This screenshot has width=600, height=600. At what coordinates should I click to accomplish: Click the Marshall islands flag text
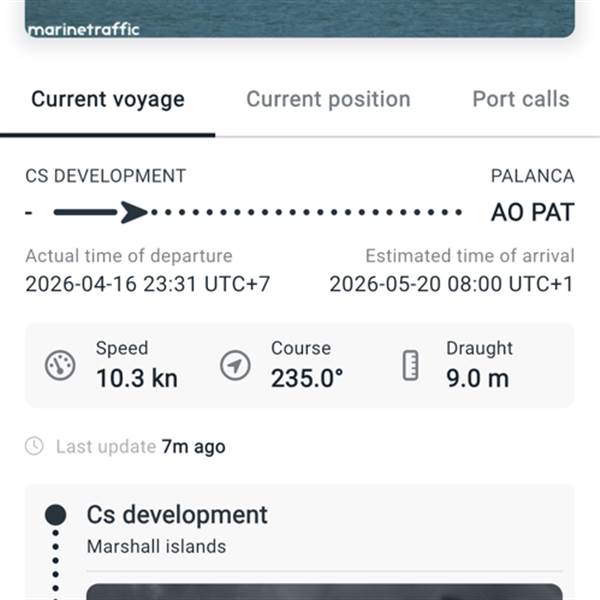pyautogui.click(x=156, y=547)
